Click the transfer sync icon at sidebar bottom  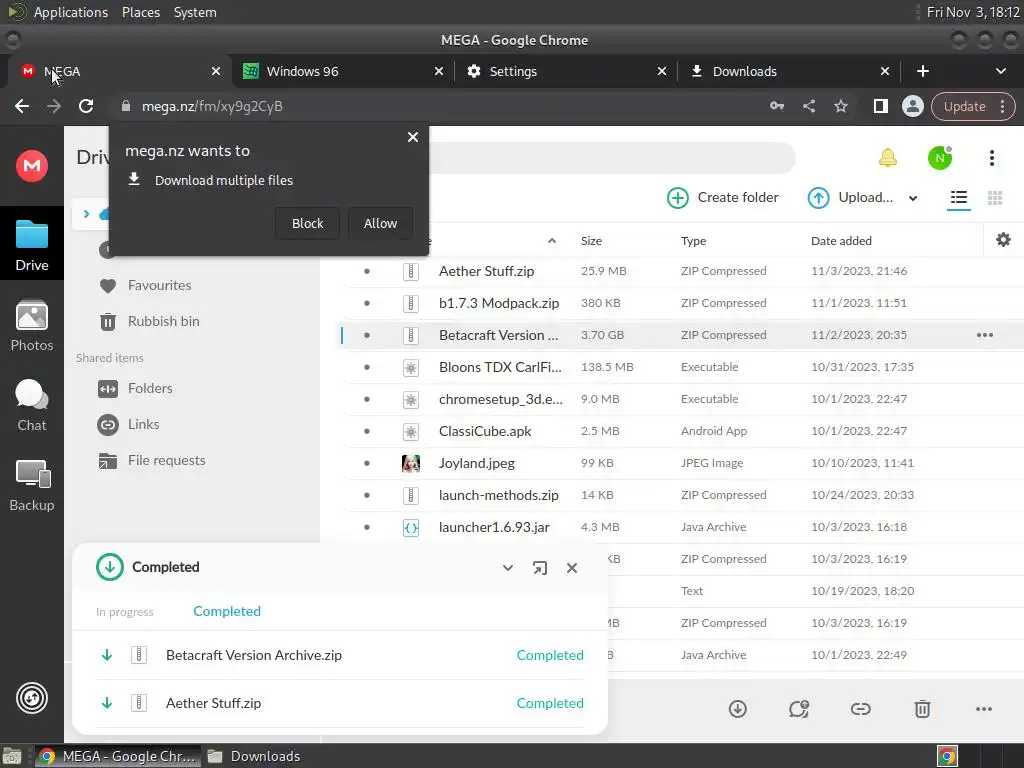coord(32,697)
